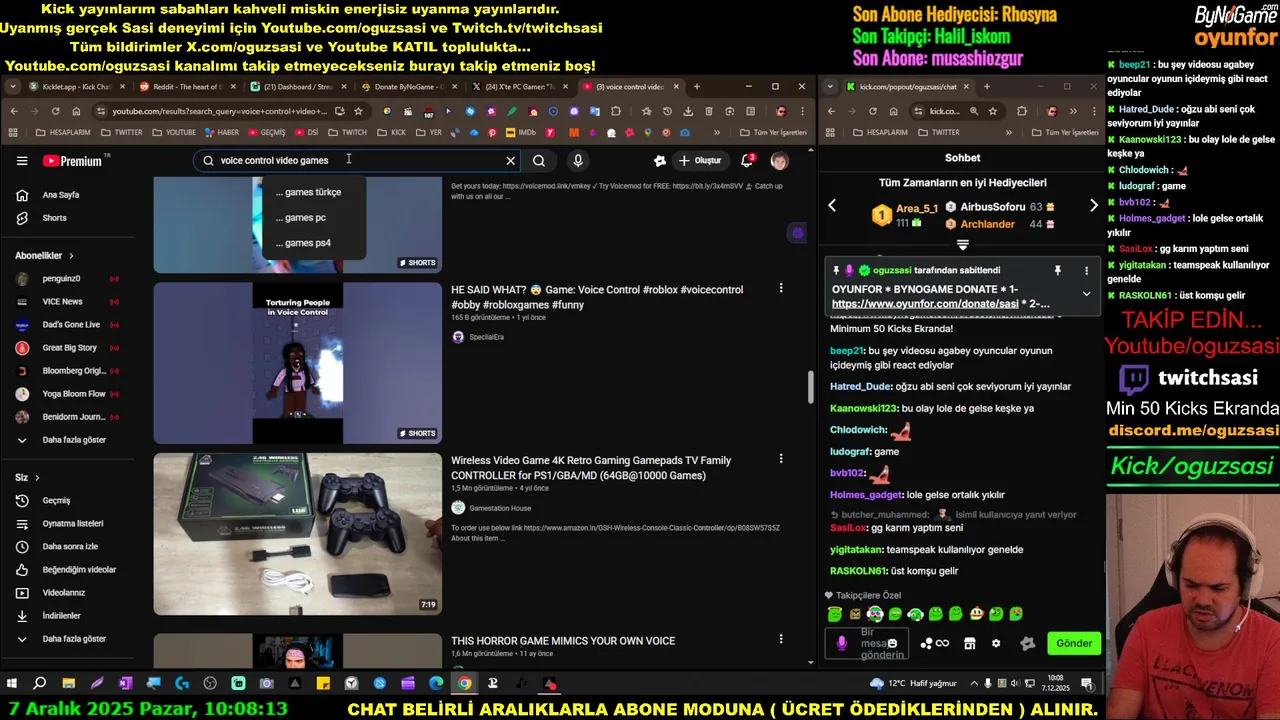Click the Oluştur create button
This screenshot has height=720, width=1280.
[x=700, y=160]
